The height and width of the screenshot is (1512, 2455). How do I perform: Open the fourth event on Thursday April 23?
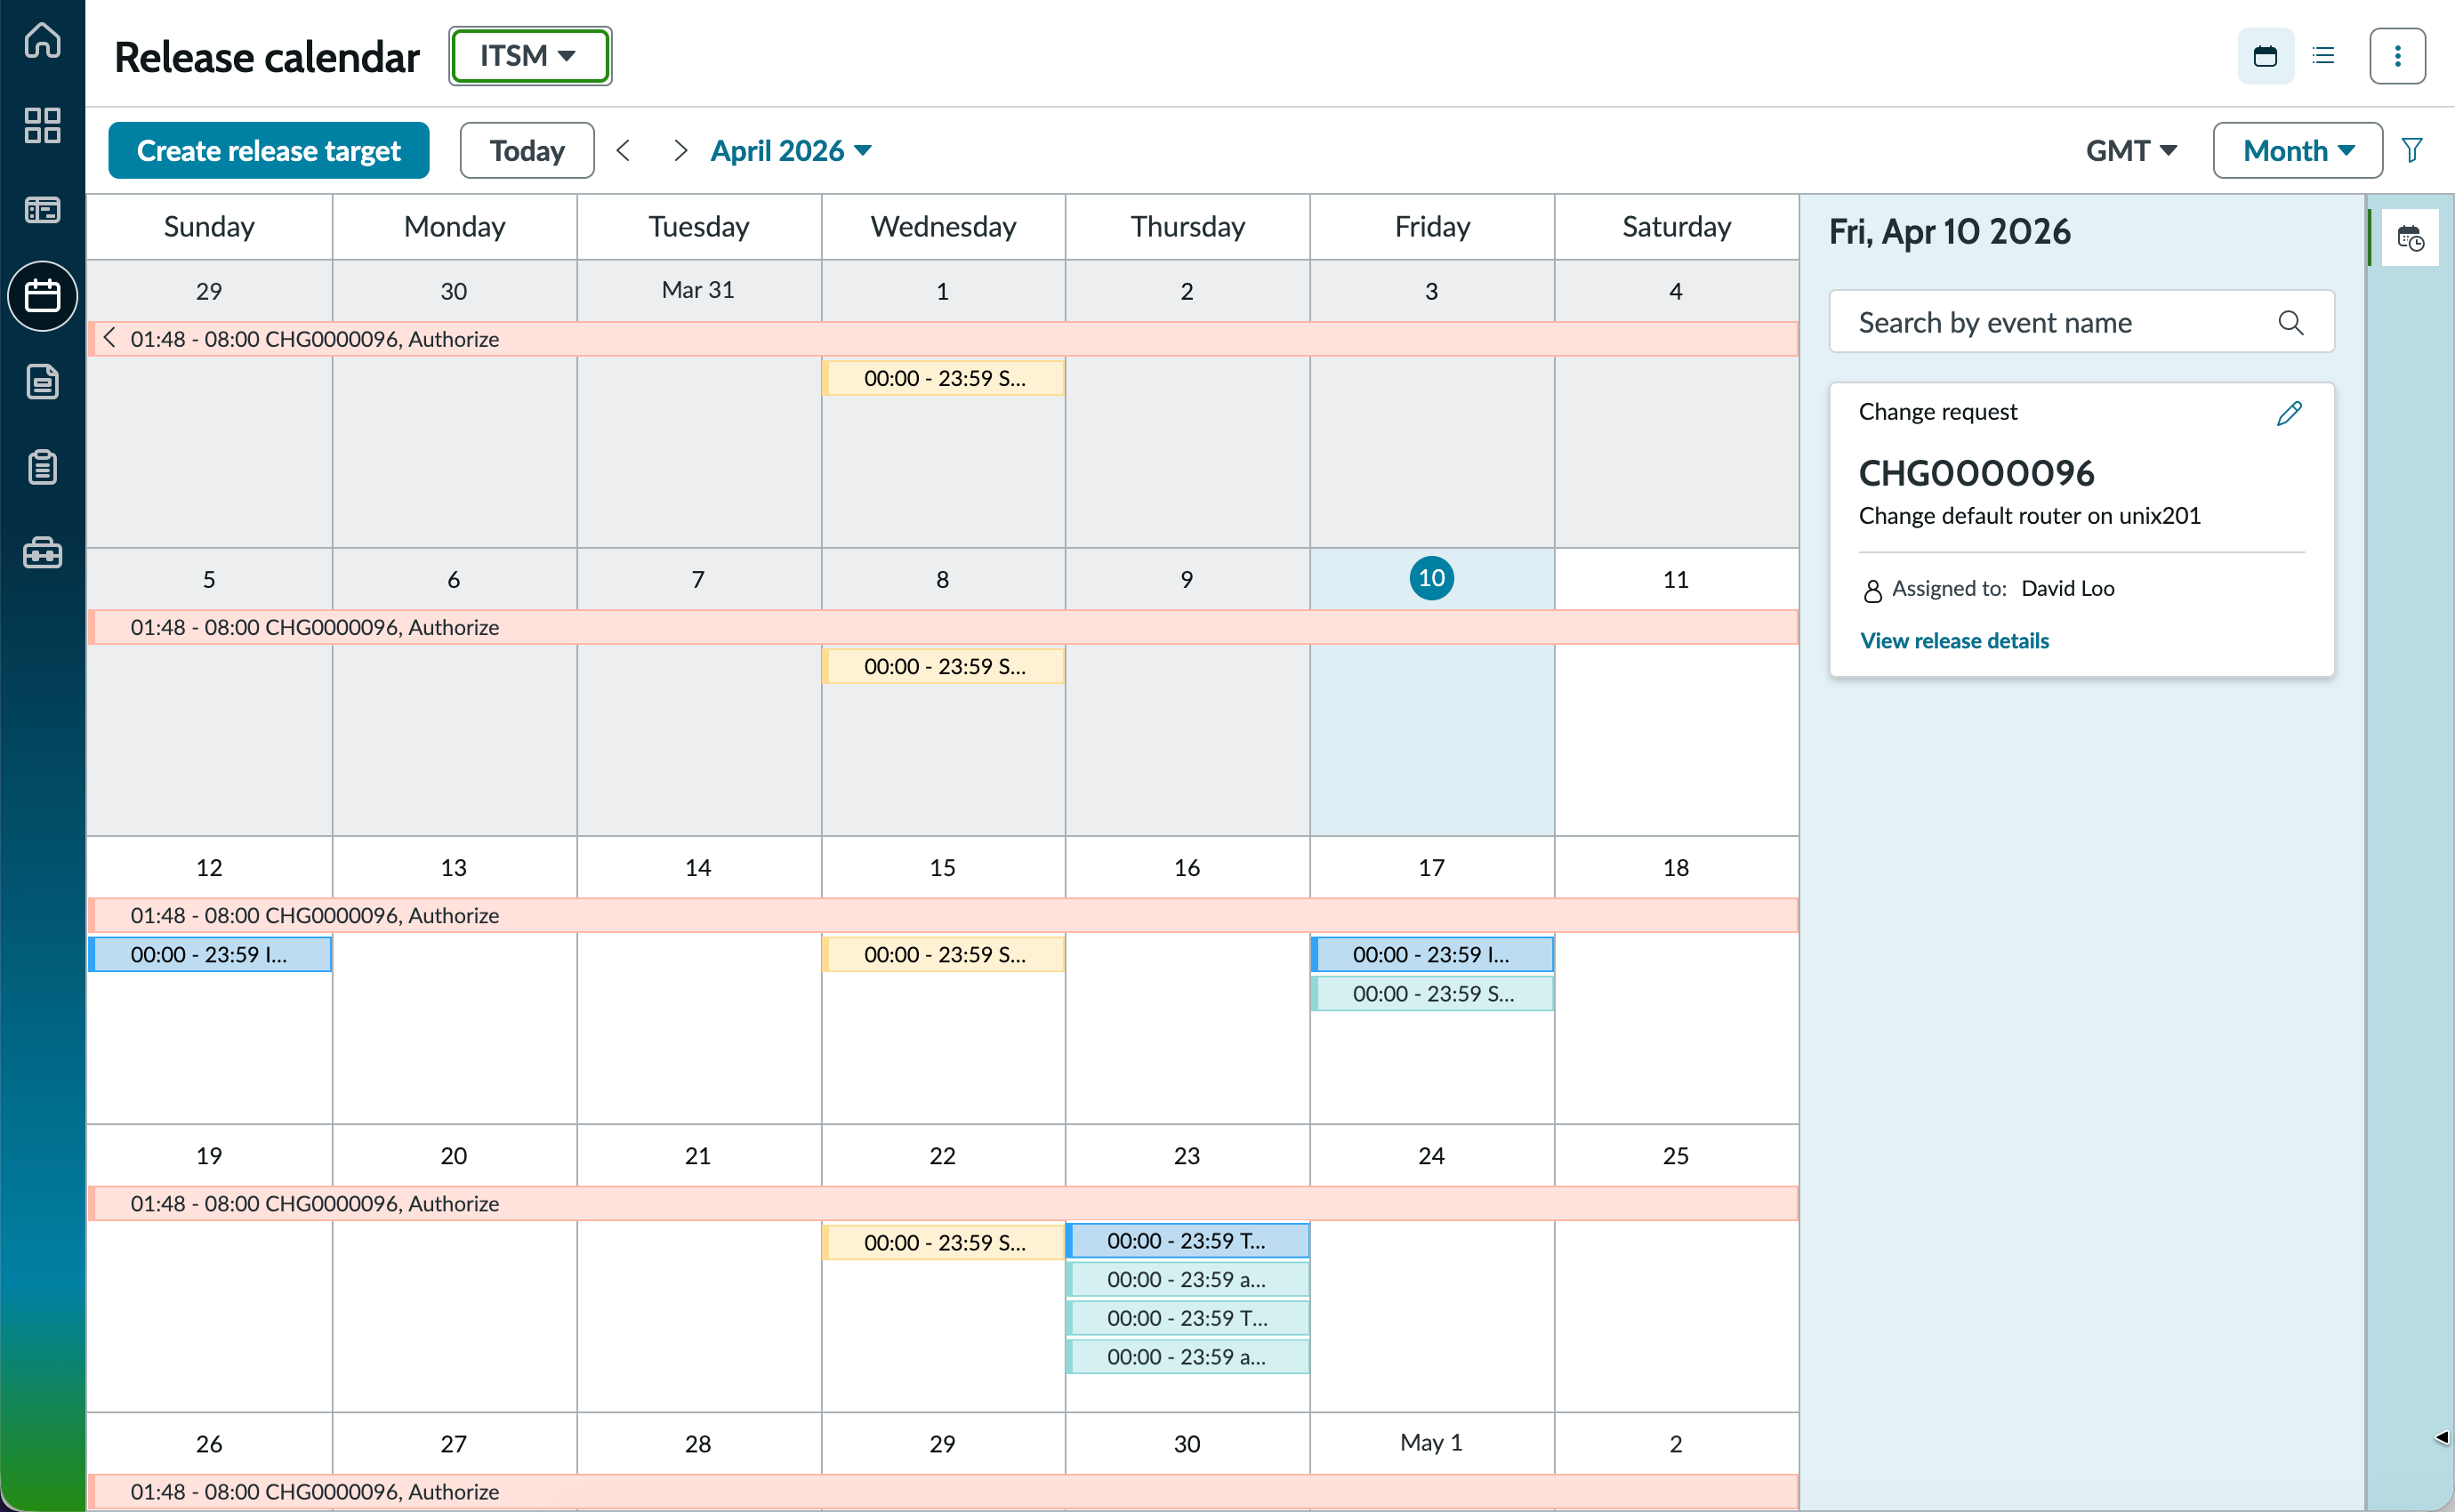pyautogui.click(x=1188, y=1357)
